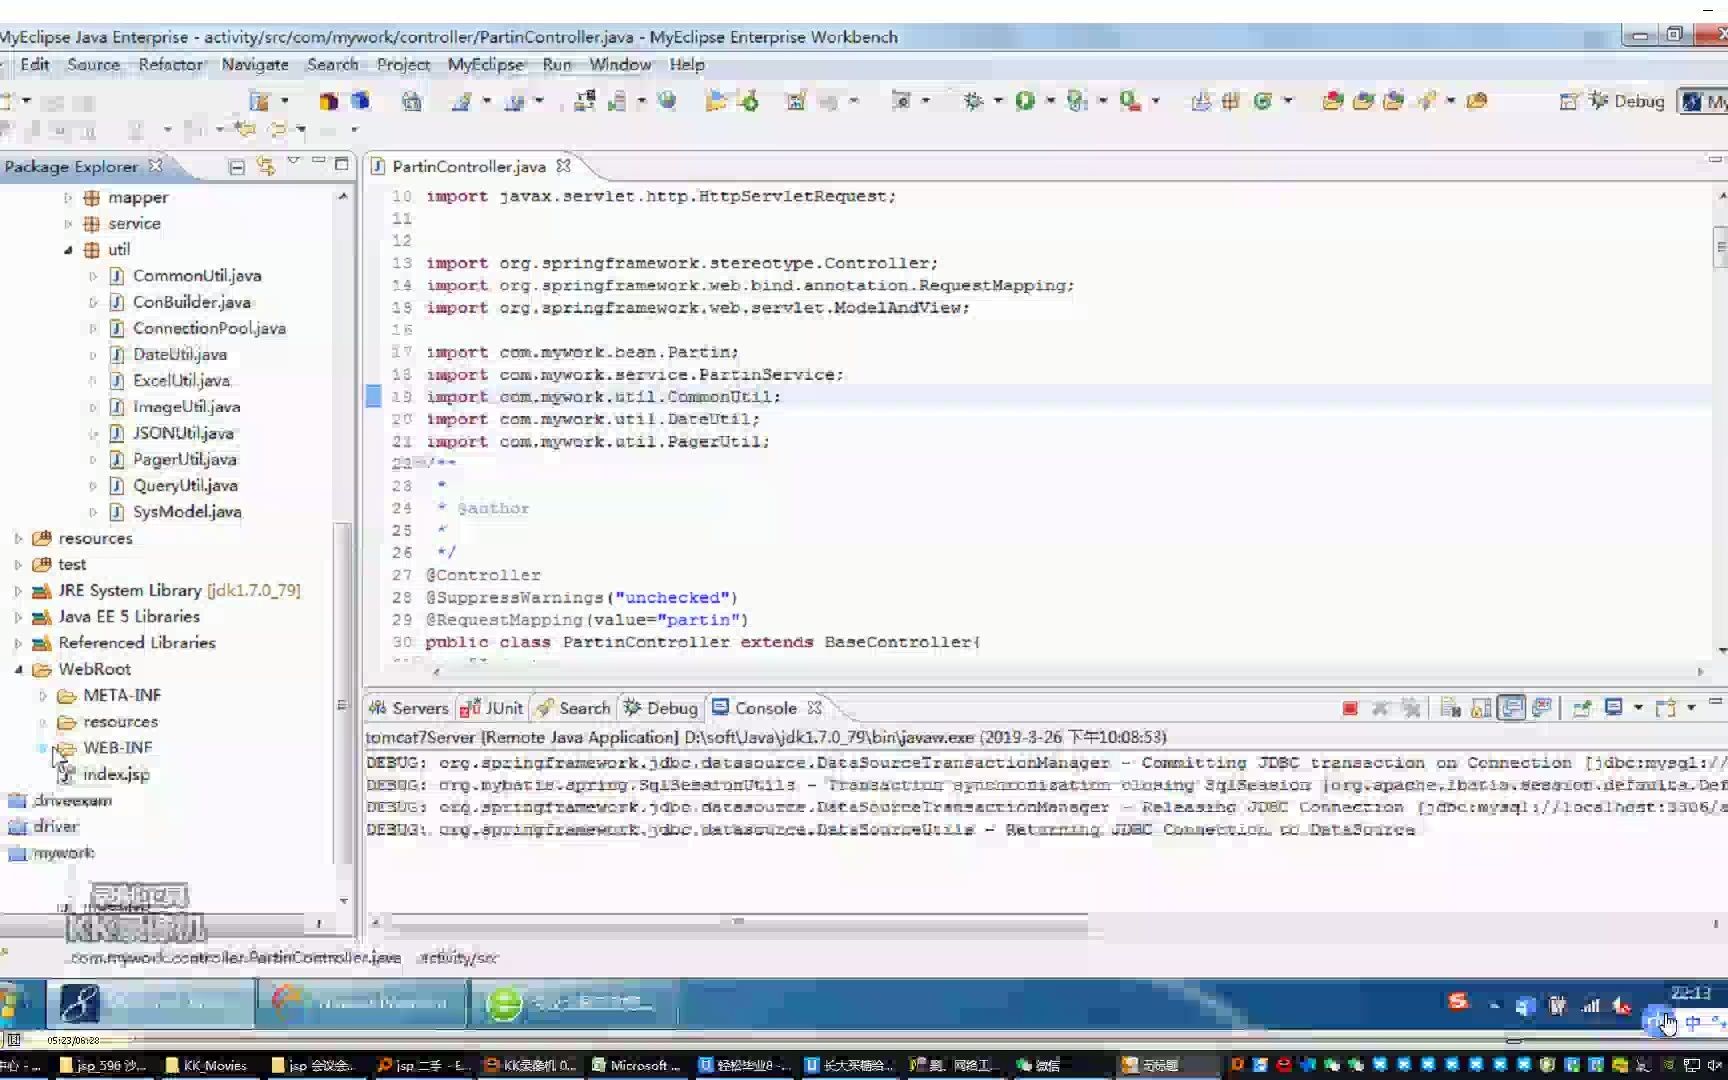Click the Sogou input method tray icon
Viewport: 1728px width, 1080px height.
pyautogui.click(x=1458, y=1001)
